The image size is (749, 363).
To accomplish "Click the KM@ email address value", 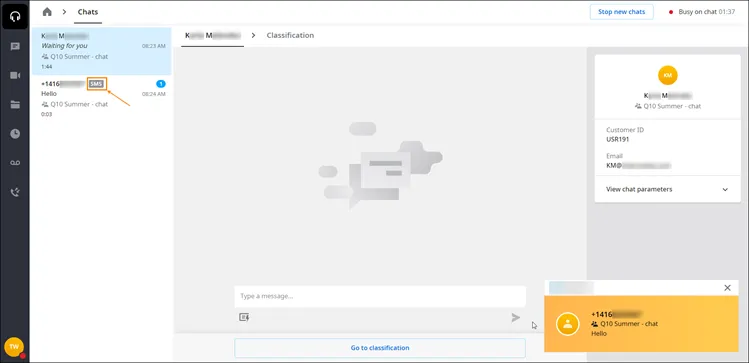I will click(x=639, y=166).
